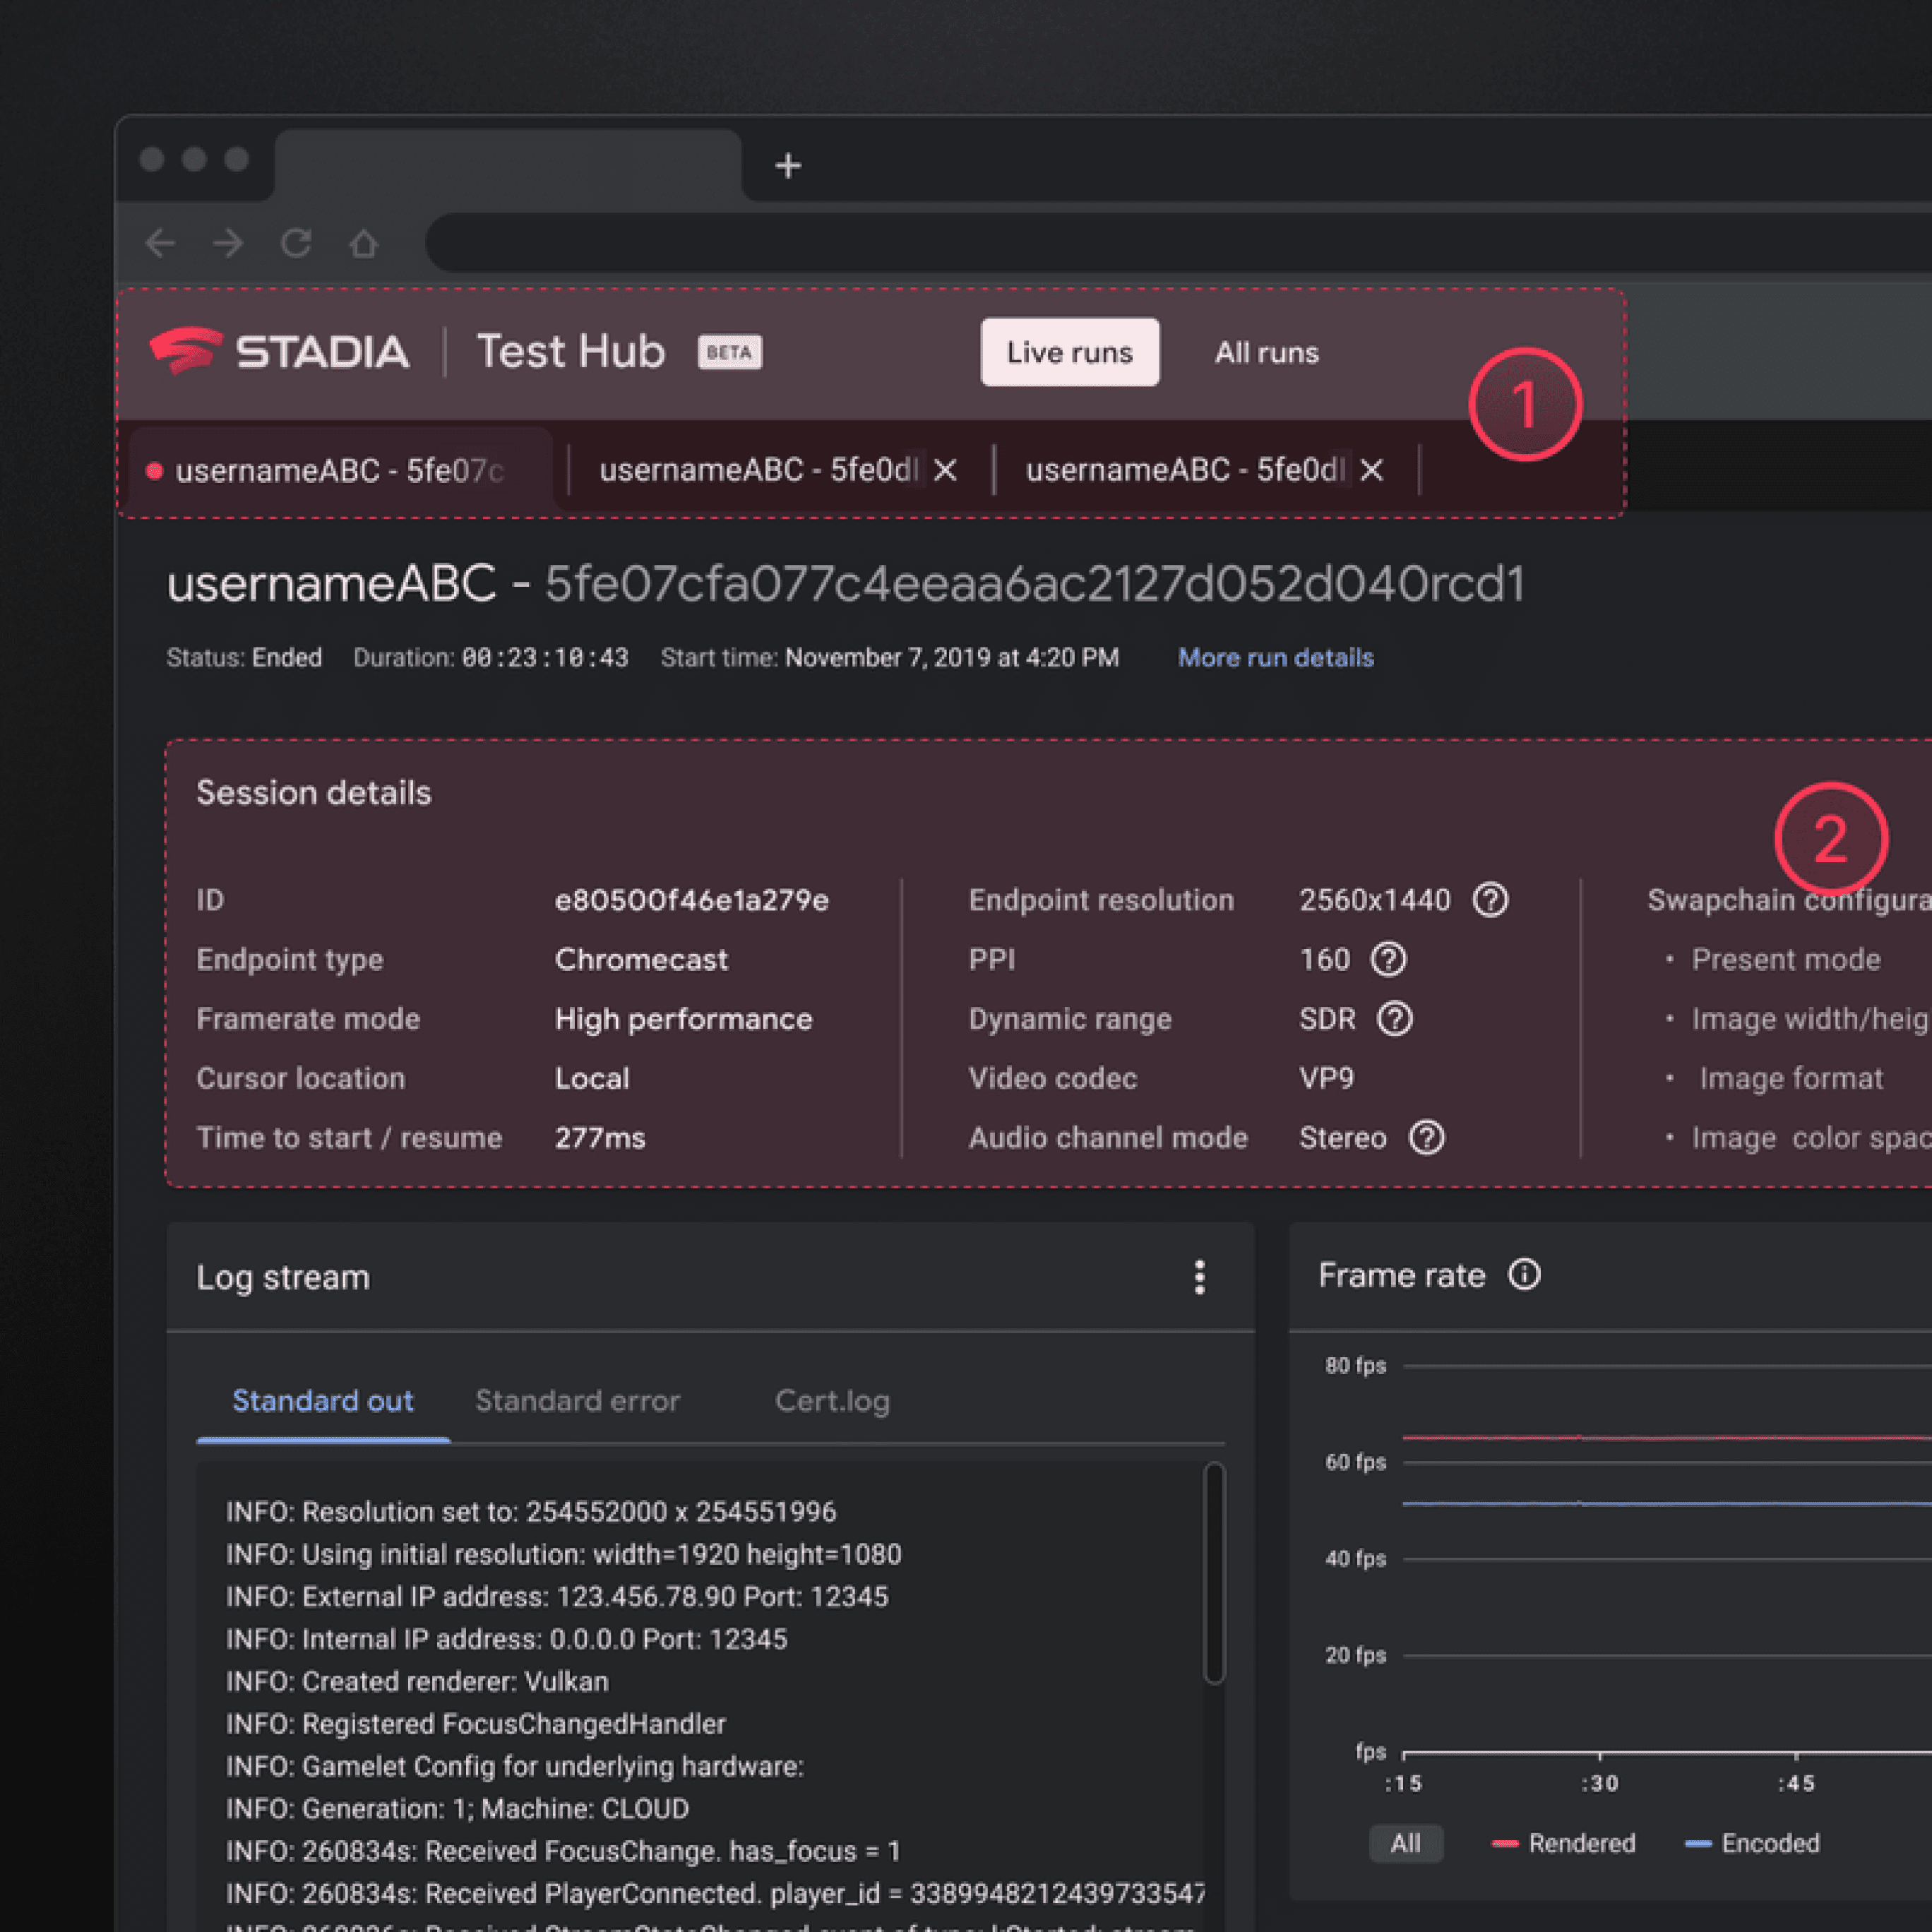
Task: Toggle Encoded series in legend
Action: click(1753, 1843)
